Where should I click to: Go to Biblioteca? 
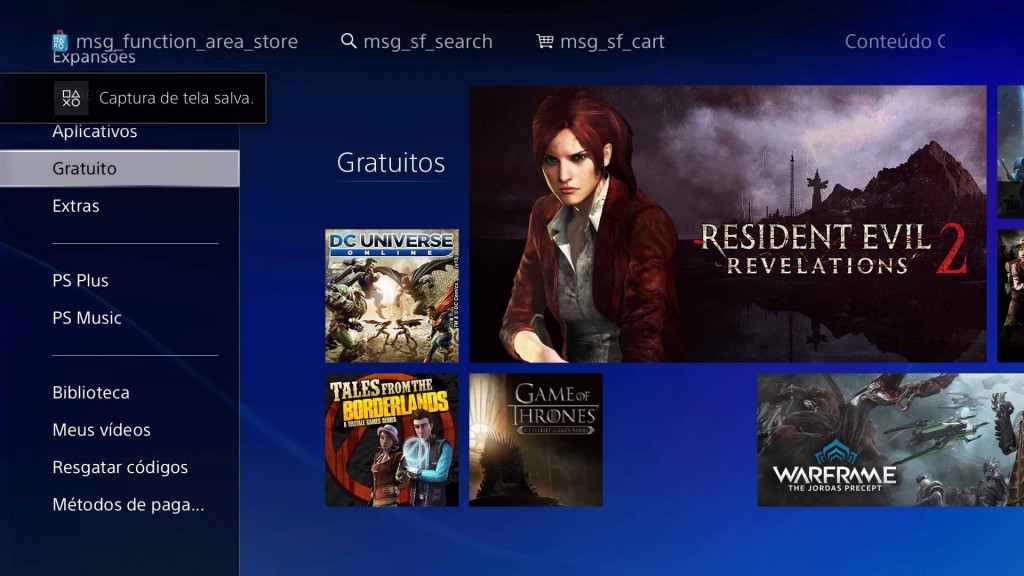(x=91, y=392)
